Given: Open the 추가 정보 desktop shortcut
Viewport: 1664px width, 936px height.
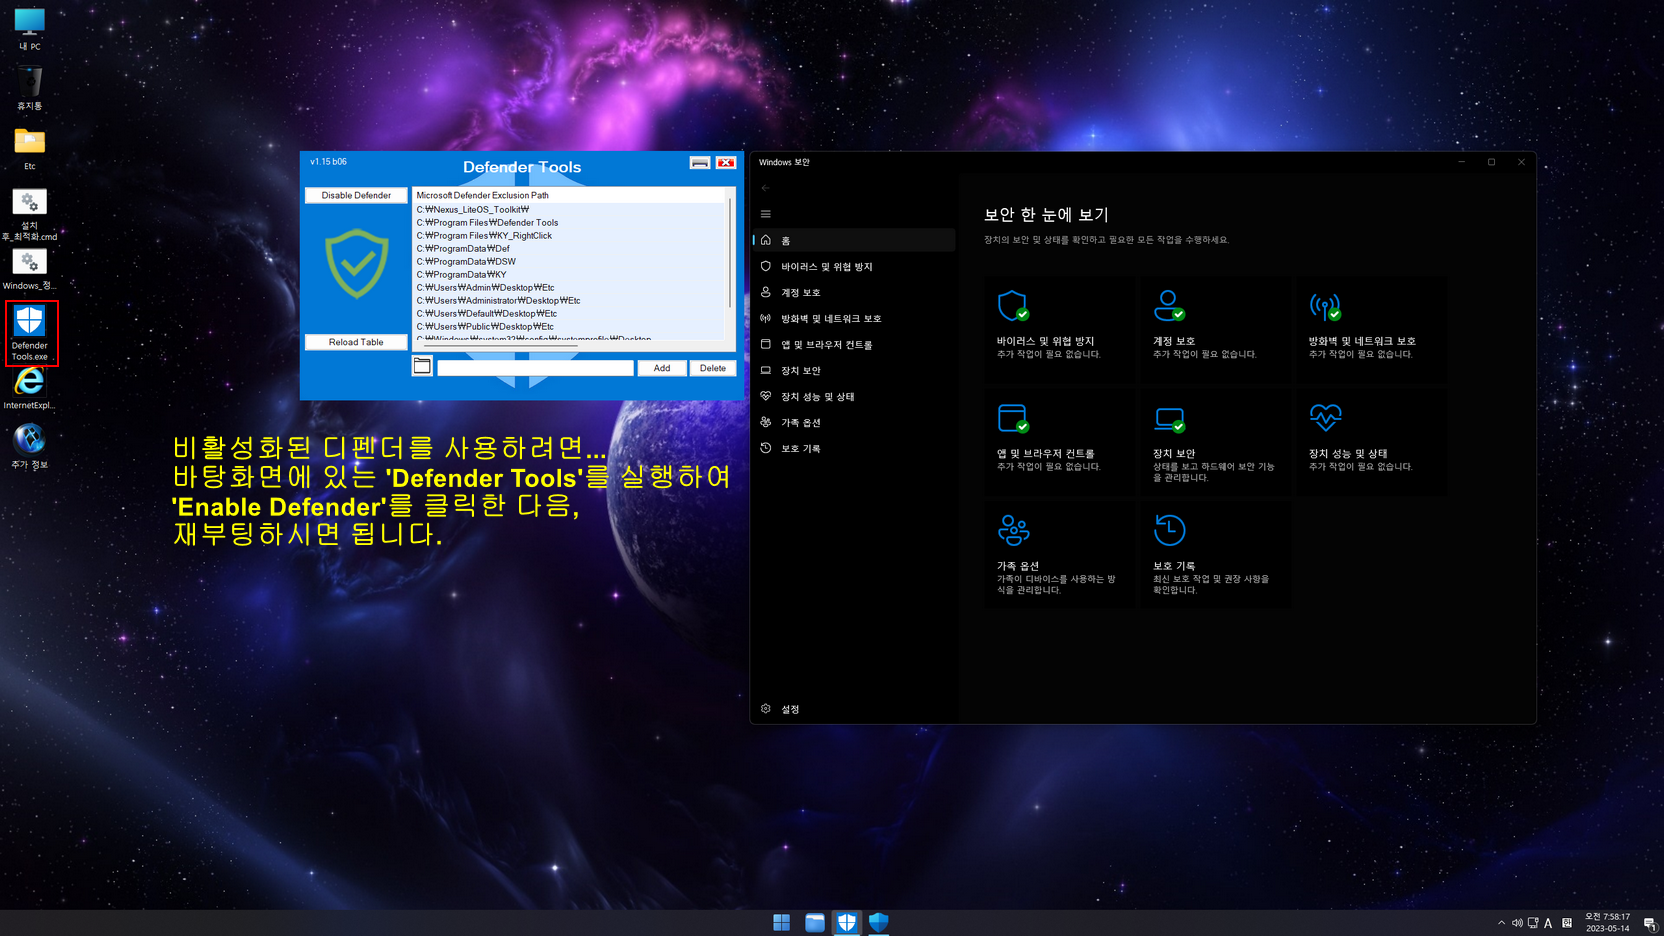Looking at the screenshot, I should pyautogui.click(x=29, y=446).
